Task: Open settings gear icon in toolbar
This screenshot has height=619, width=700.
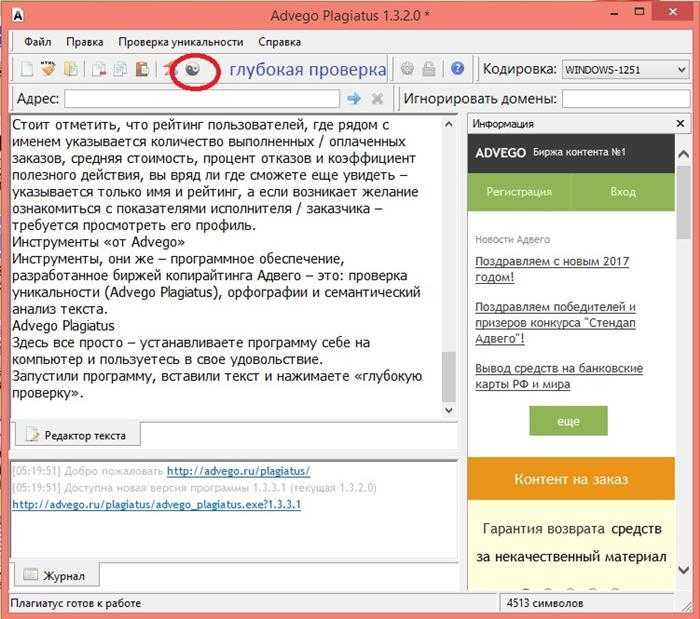Action: click(407, 69)
